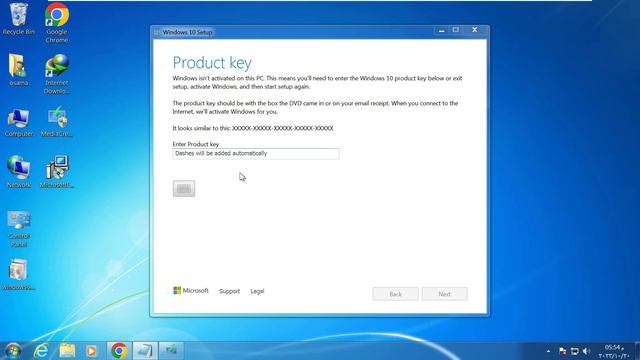Open the network status tray icon
The height and width of the screenshot is (360, 640).
point(575,351)
